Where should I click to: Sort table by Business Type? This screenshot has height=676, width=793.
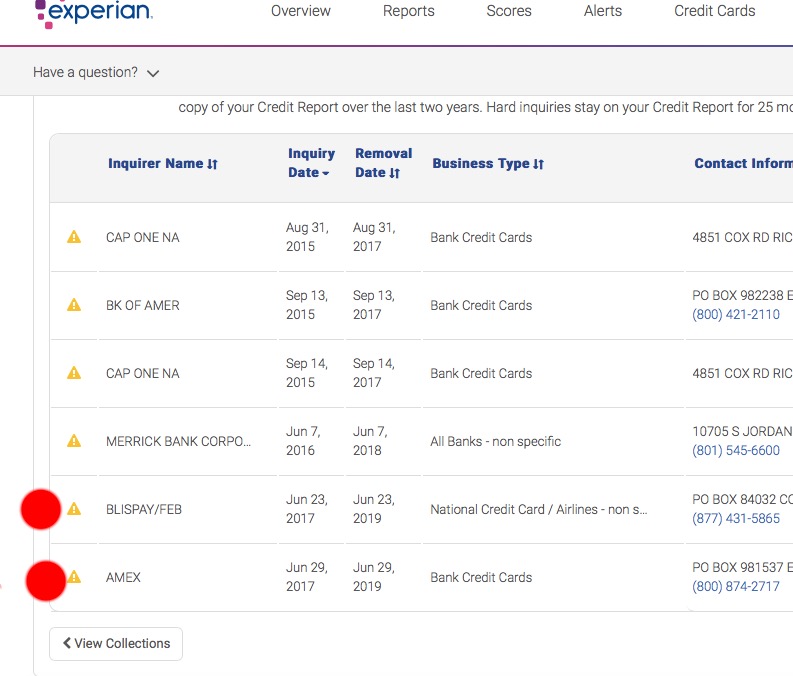click(488, 164)
